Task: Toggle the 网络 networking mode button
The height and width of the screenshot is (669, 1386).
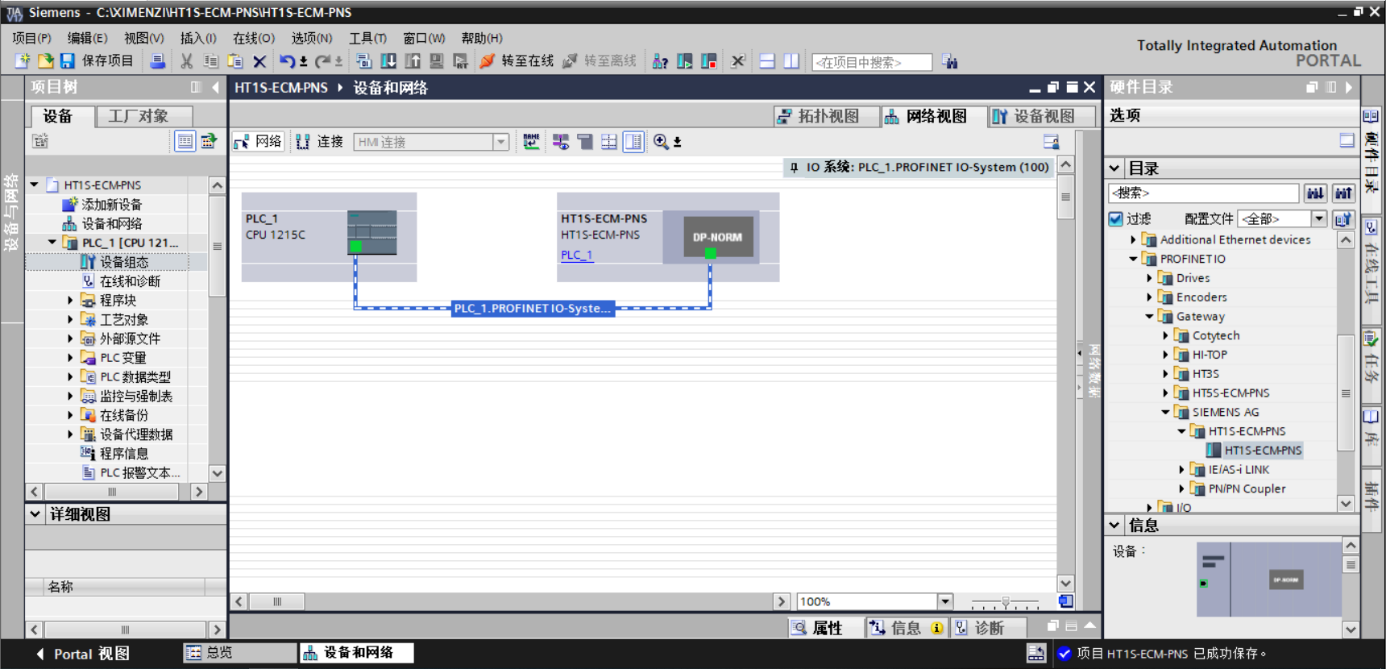Action: (259, 142)
